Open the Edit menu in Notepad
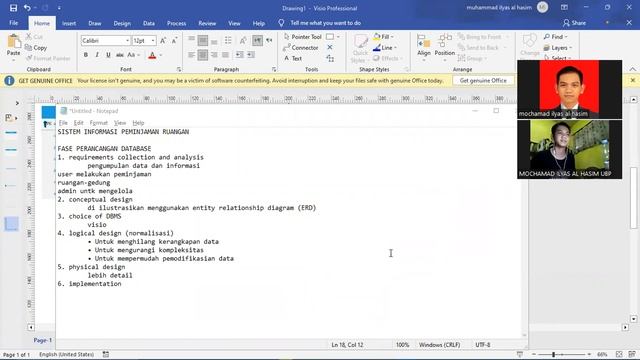640x360 pixels. (78, 123)
